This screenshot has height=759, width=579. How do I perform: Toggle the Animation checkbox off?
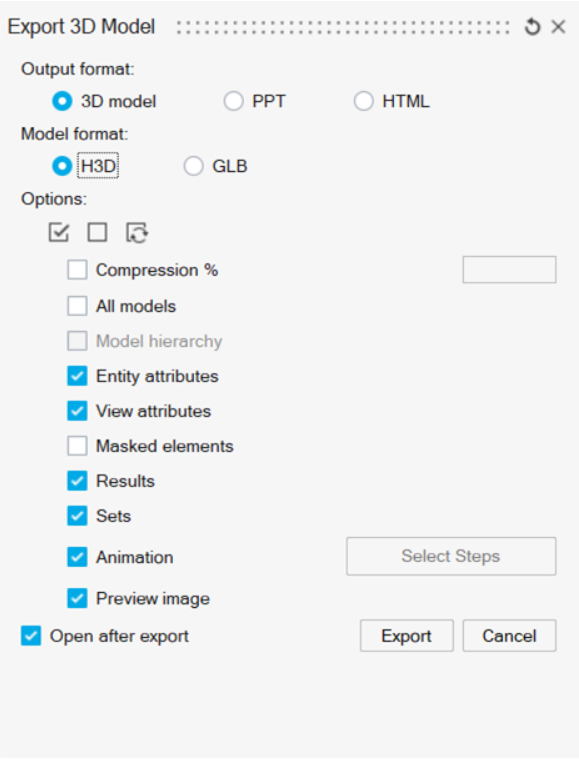pyautogui.click(x=77, y=557)
